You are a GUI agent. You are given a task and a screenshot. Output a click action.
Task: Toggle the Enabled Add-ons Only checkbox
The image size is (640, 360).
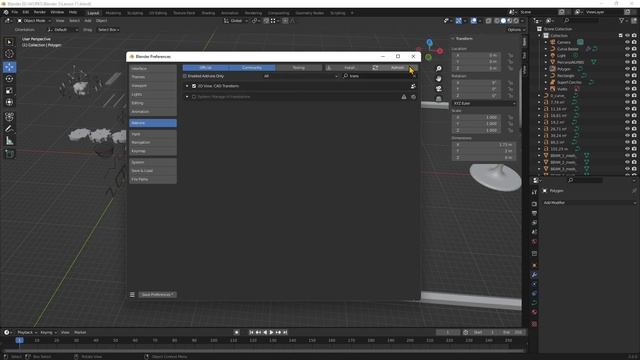(x=185, y=76)
